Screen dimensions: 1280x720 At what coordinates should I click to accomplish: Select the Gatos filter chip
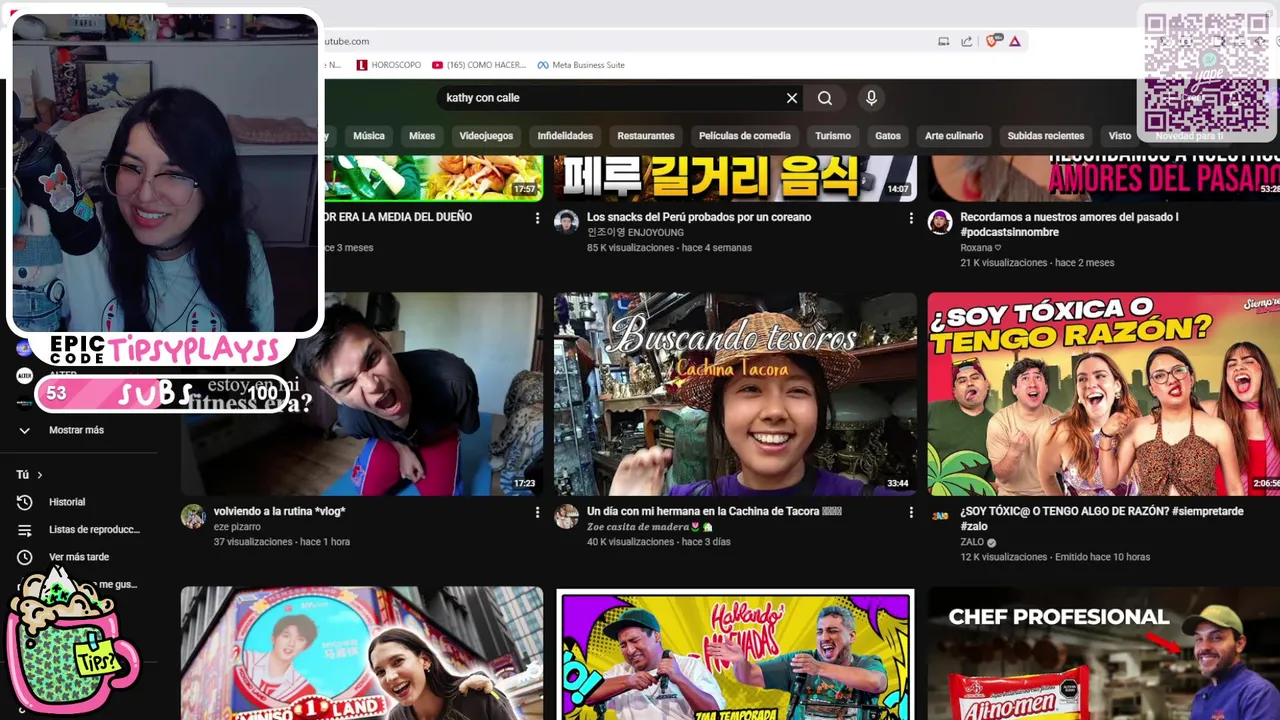(888, 136)
